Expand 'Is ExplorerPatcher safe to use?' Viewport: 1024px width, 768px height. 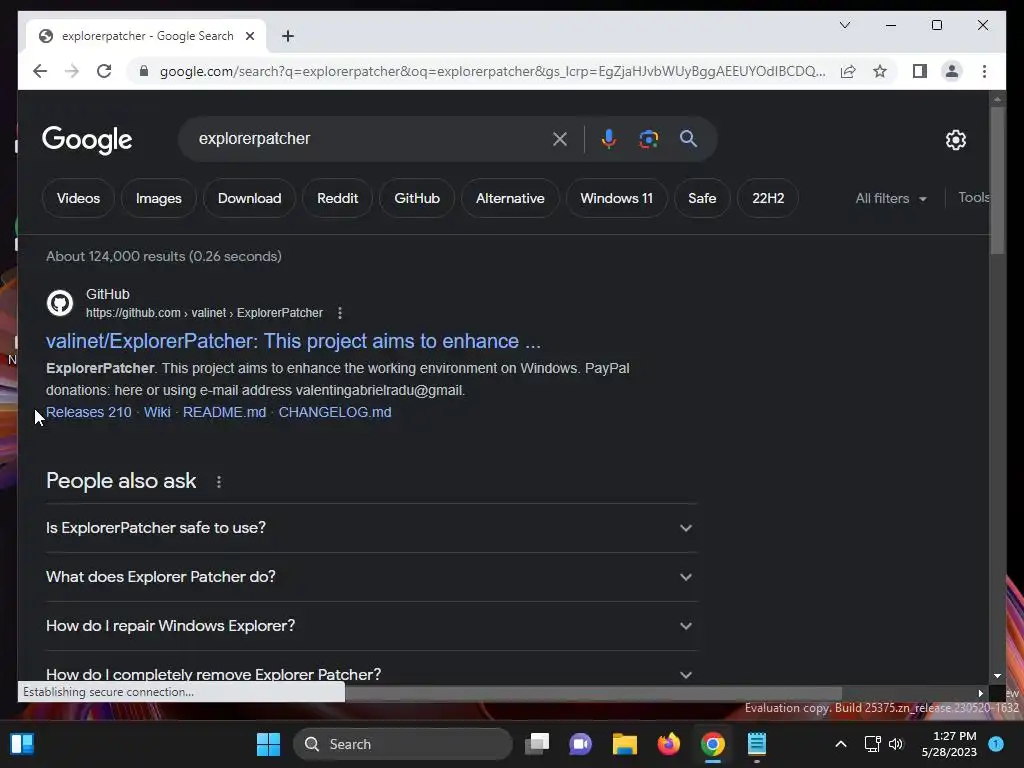[371, 528]
